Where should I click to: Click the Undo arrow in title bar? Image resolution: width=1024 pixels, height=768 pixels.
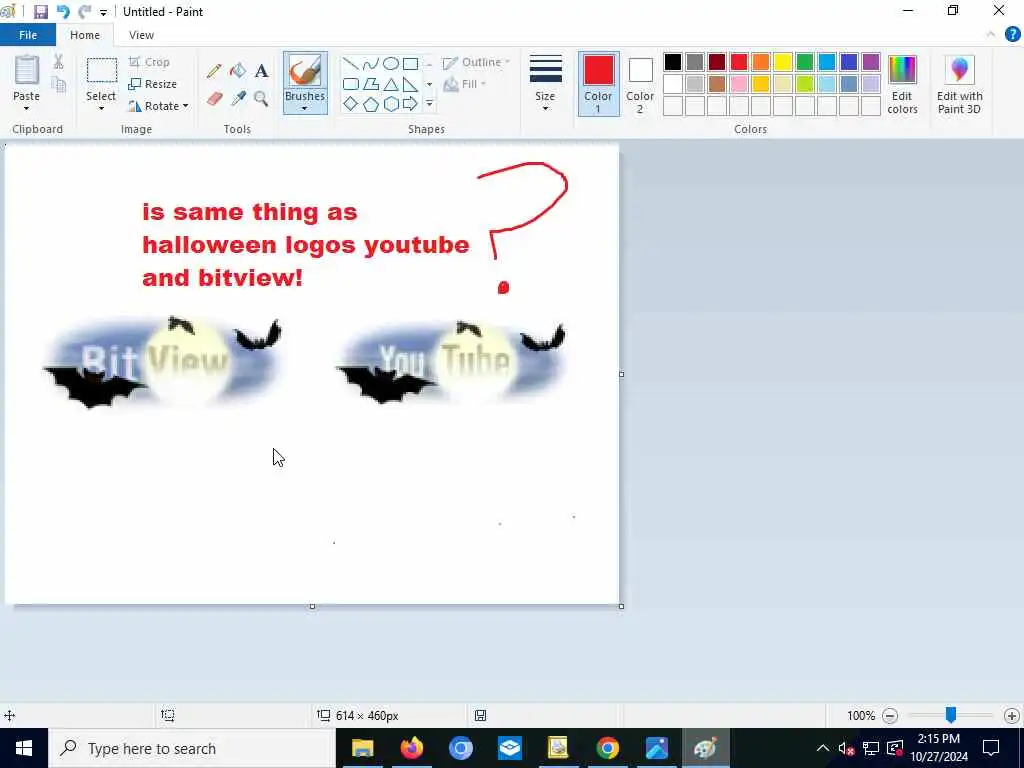[x=63, y=12]
